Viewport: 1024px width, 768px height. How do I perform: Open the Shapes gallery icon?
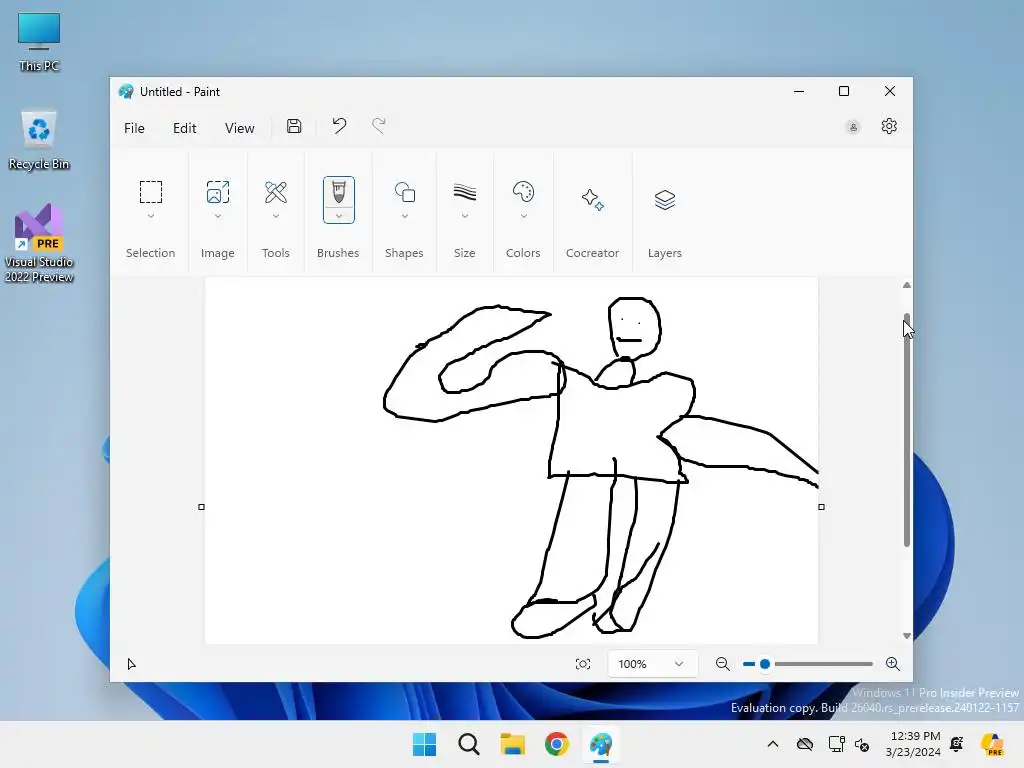[405, 192]
